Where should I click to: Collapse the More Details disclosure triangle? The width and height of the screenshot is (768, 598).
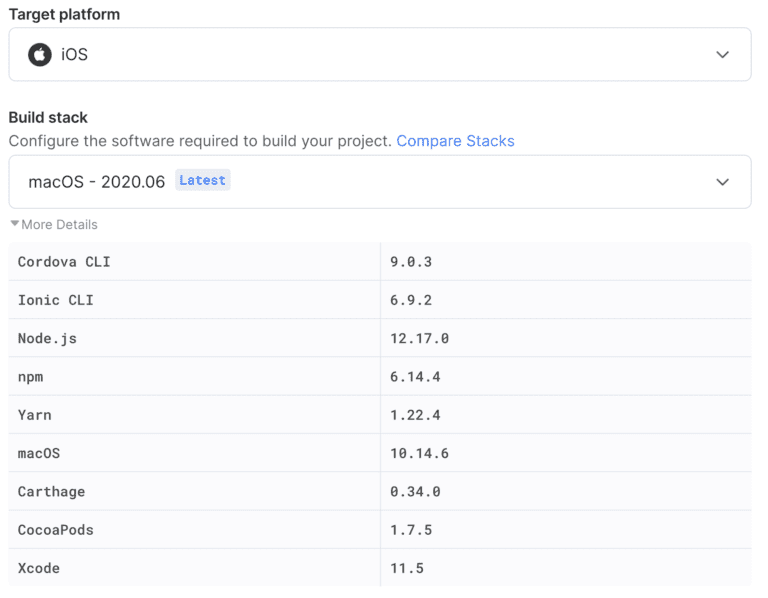pos(15,224)
